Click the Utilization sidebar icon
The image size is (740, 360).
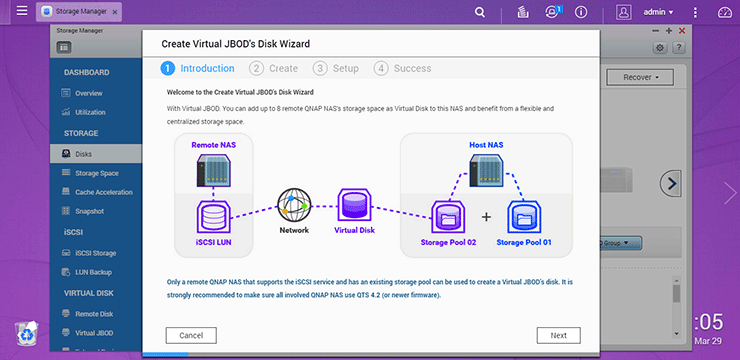pyautogui.click(x=66, y=112)
